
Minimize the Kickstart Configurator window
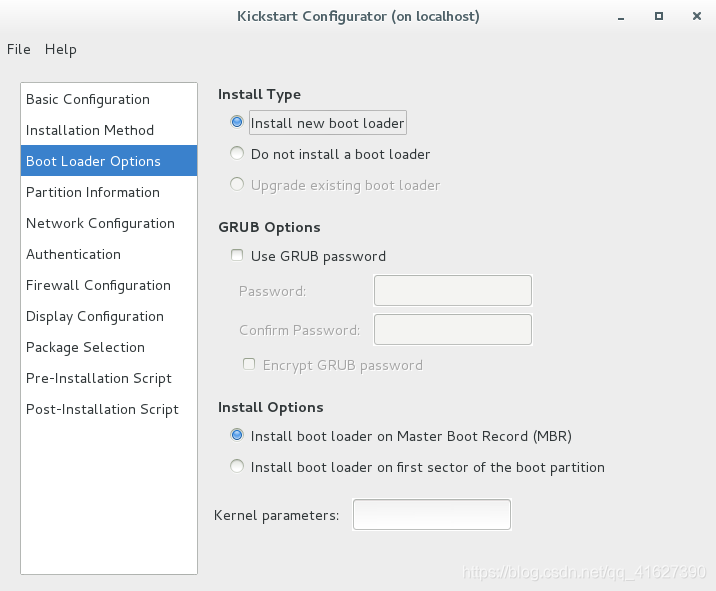pos(621,17)
